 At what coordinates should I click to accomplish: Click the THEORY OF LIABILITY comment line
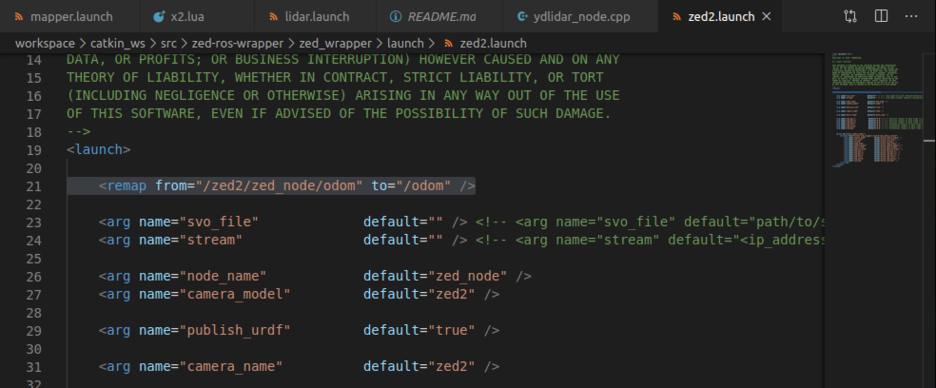[335, 78]
